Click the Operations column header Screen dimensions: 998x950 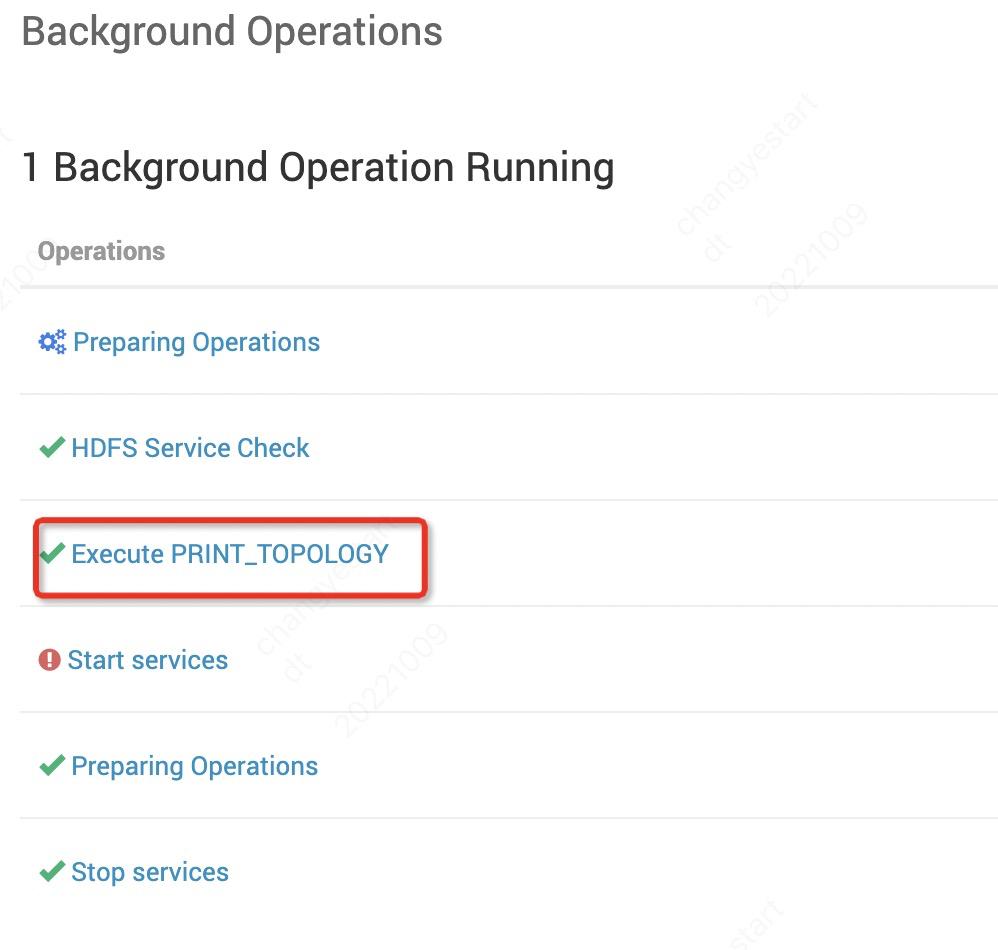pos(101,251)
